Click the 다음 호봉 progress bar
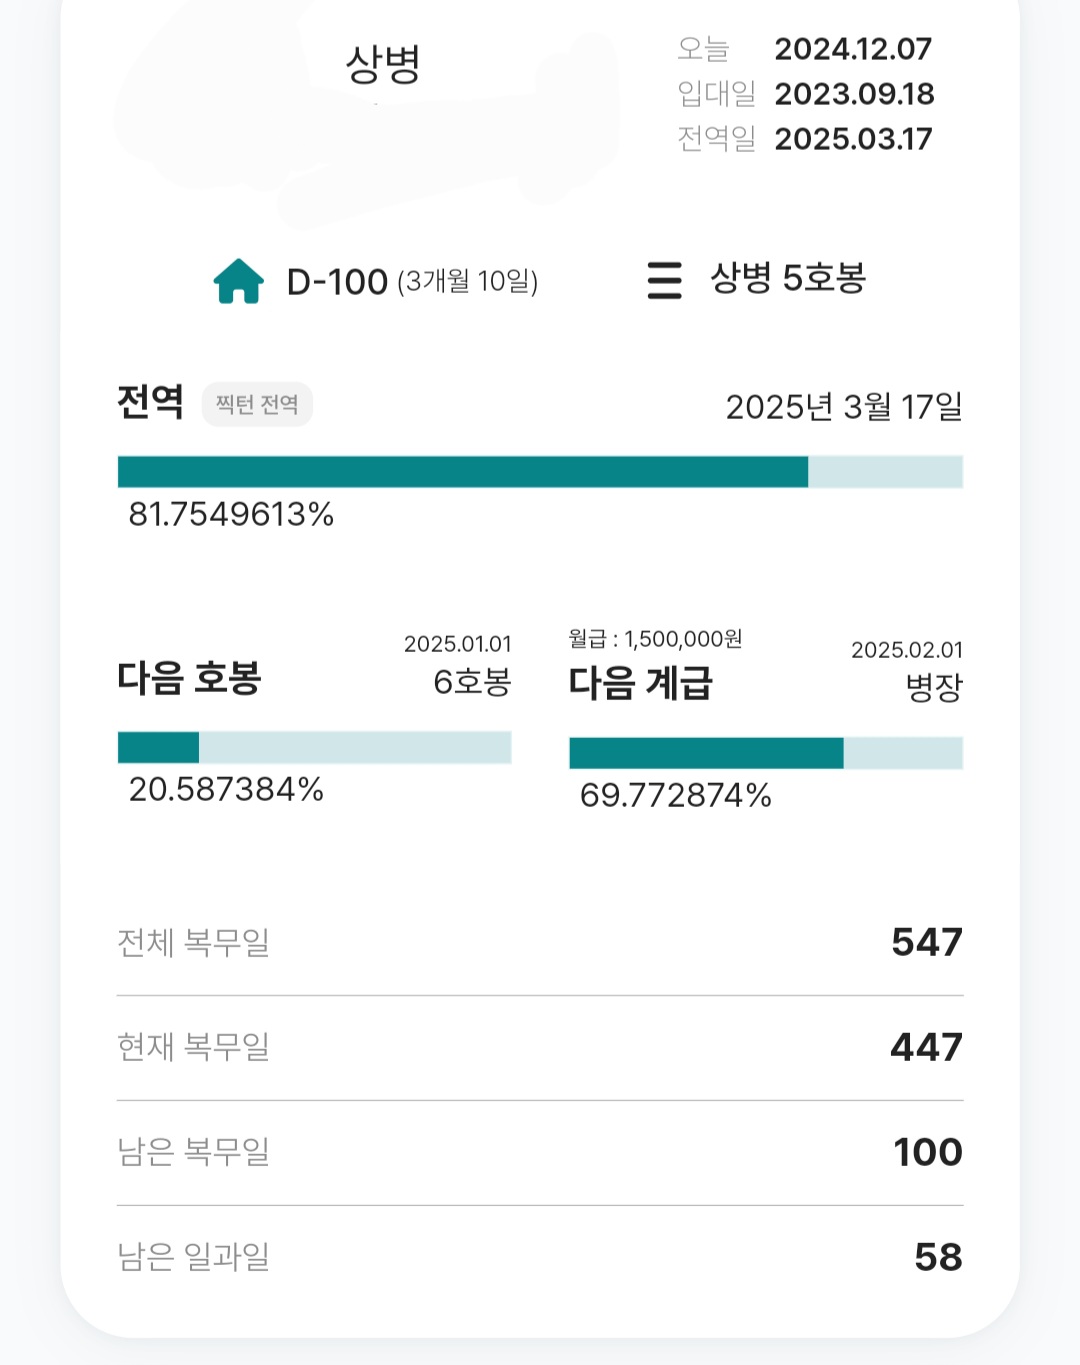This screenshot has height=1365, width=1080. point(314,747)
